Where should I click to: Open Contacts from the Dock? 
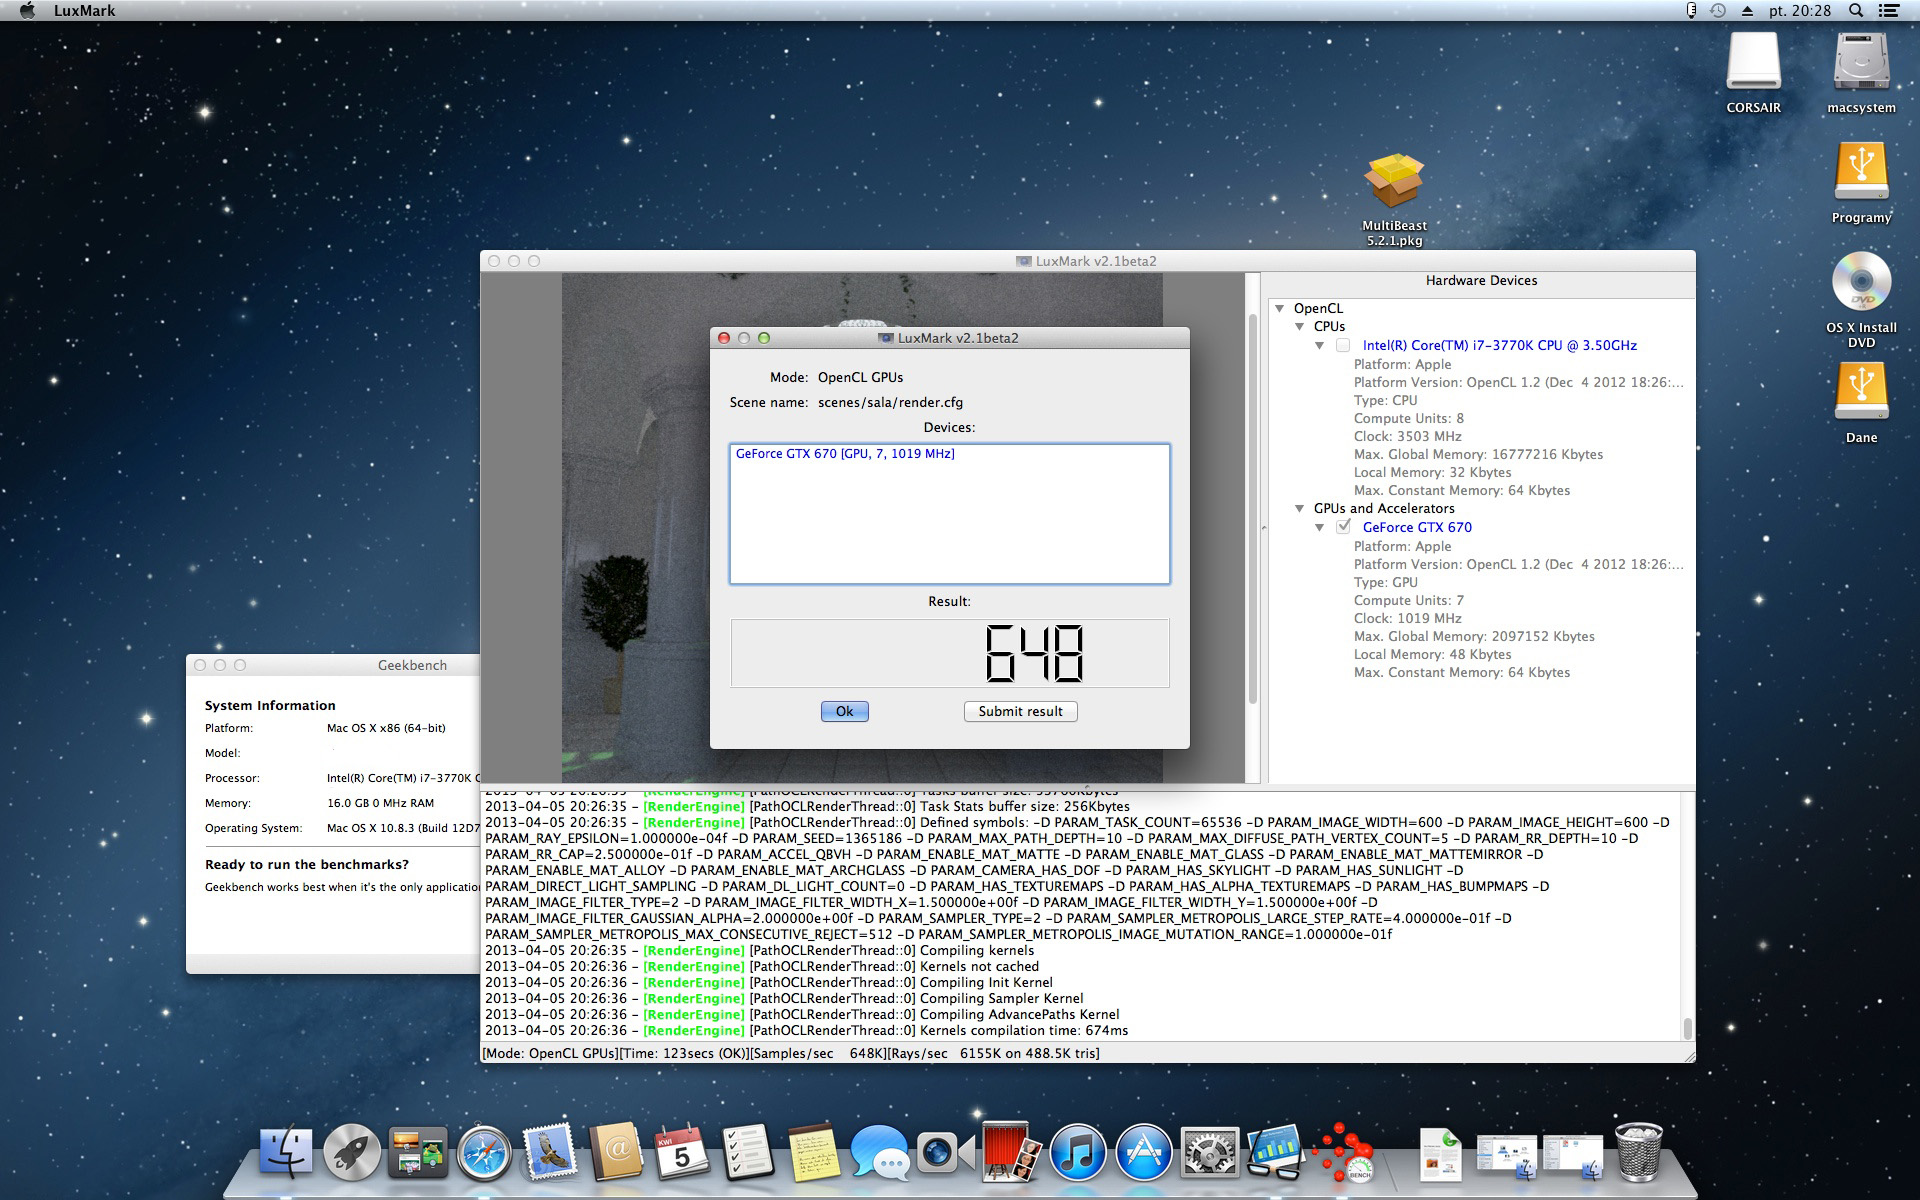coord(616,1153)
